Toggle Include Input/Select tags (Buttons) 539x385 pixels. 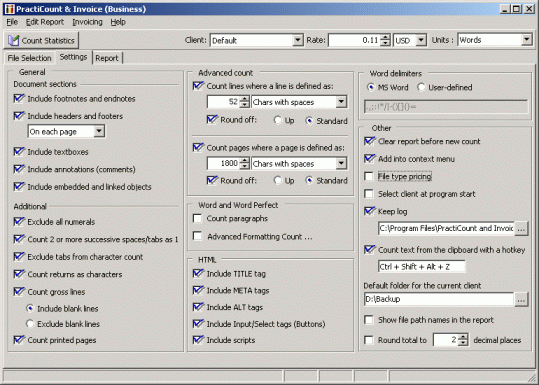pyautogui.click(x=198, y=324)
